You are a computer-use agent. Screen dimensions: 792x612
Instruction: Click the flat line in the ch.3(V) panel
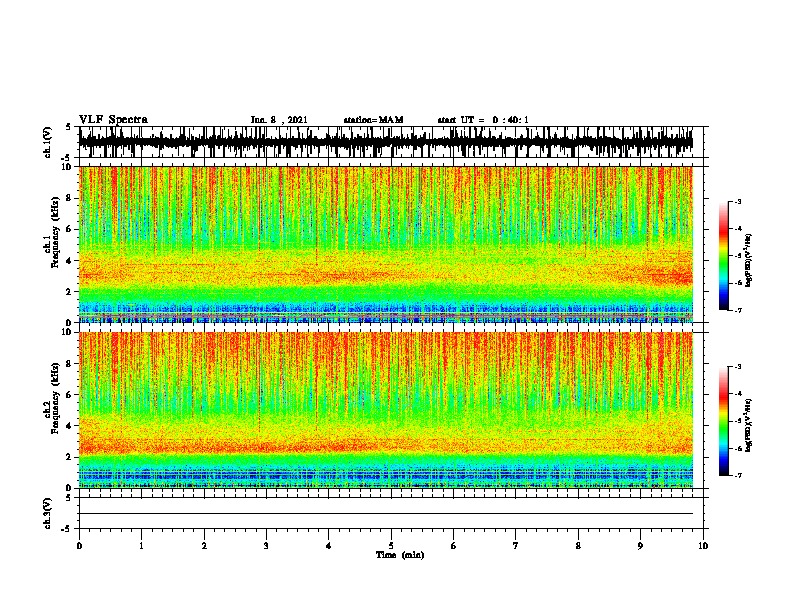[386, 514]
